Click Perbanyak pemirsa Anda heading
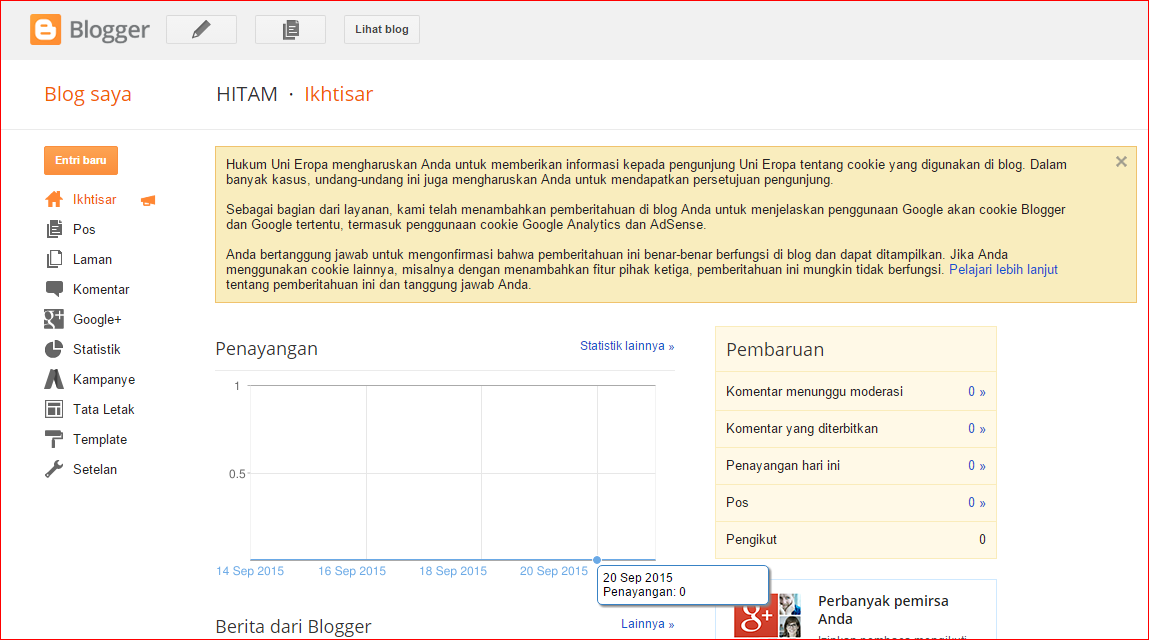The image size is (1149, 640). [883, 610]
